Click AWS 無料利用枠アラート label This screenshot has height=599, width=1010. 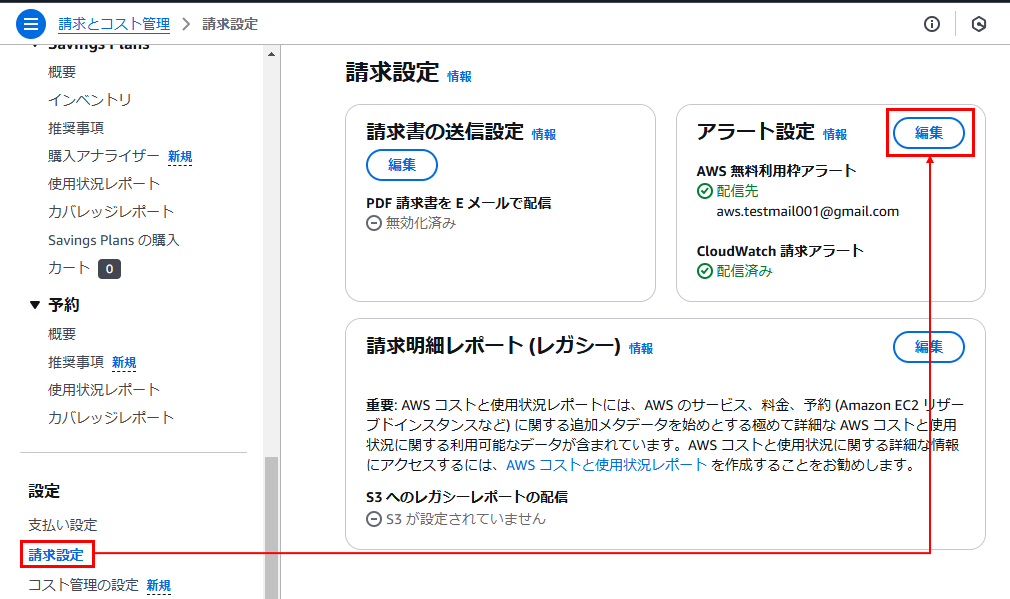(x=776, y=171)
